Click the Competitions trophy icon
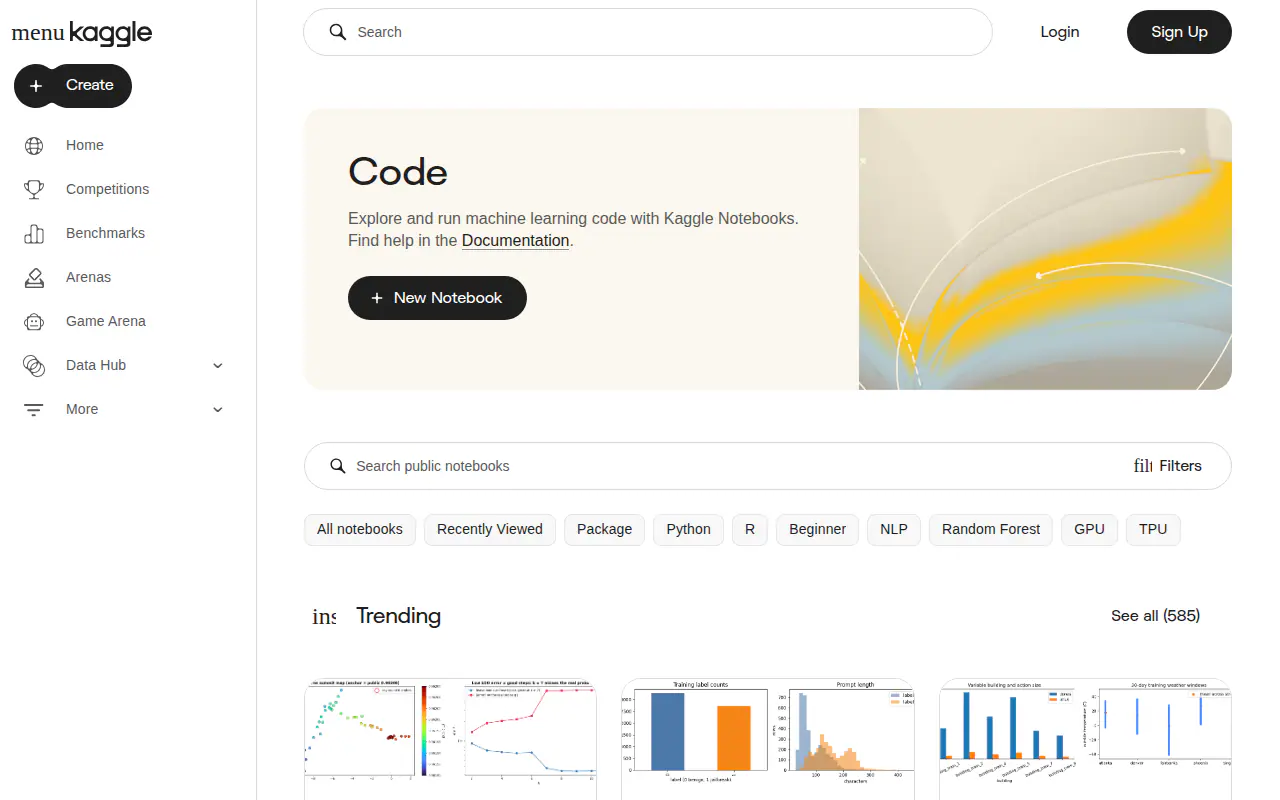The image size is (1280, 800). (34, 189)
